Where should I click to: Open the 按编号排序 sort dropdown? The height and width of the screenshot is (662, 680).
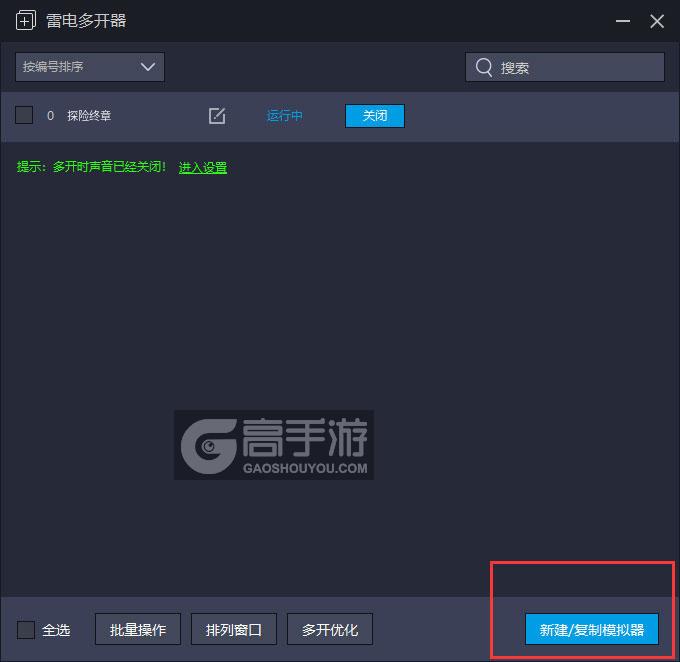pos(90,67)
